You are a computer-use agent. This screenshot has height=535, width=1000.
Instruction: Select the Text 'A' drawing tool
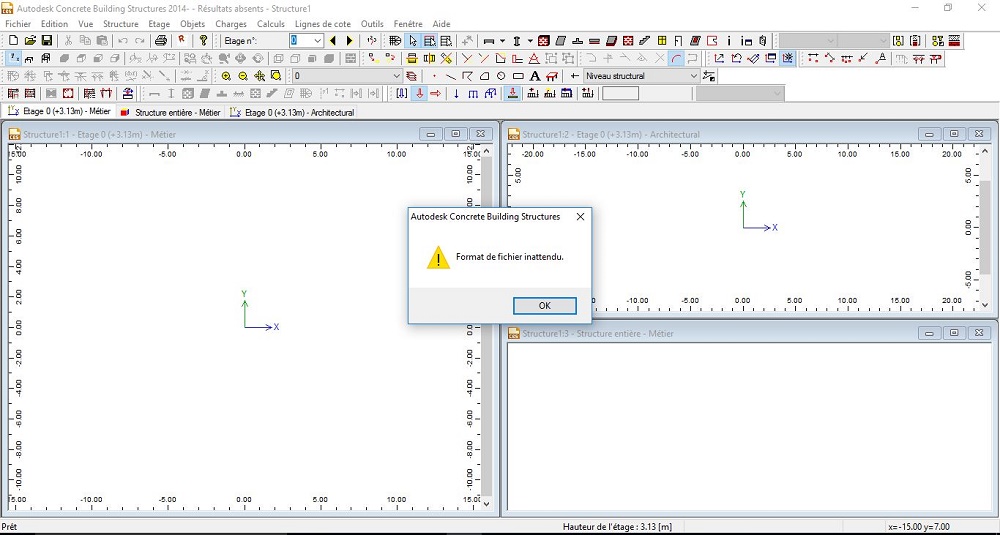tap(535, 76)
